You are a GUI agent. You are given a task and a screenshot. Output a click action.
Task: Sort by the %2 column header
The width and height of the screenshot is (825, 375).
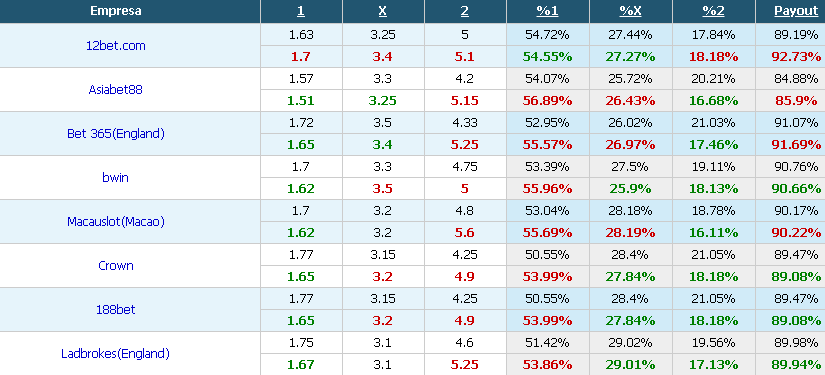coord(713,11)
